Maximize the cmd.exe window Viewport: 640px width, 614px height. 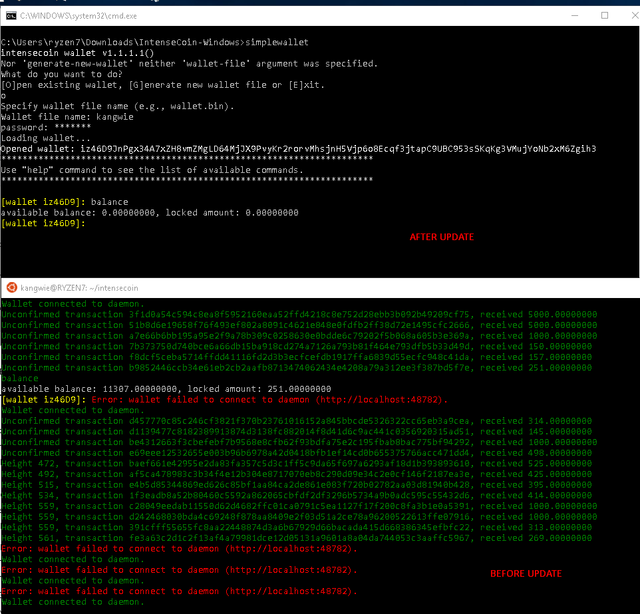604,16
